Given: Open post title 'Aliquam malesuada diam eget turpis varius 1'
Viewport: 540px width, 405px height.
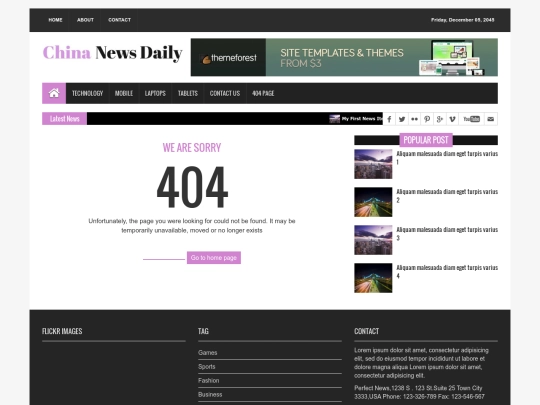Looking at the screenshot, I should click(x=447, y=157).
